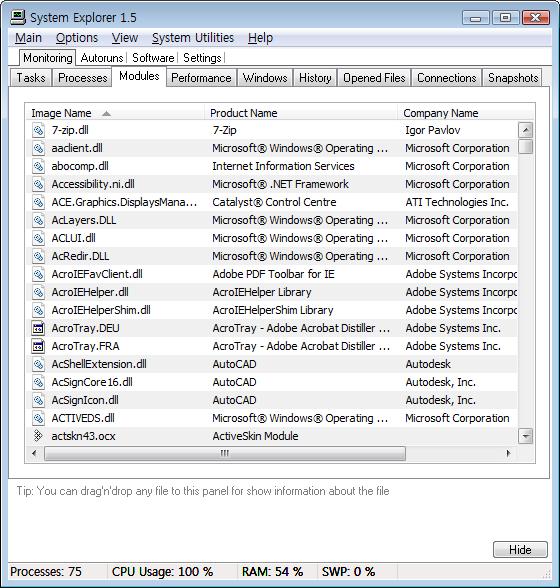Open the Tasks tab
The width and height of the screenshot is (560, 588).
click(30, 78)
